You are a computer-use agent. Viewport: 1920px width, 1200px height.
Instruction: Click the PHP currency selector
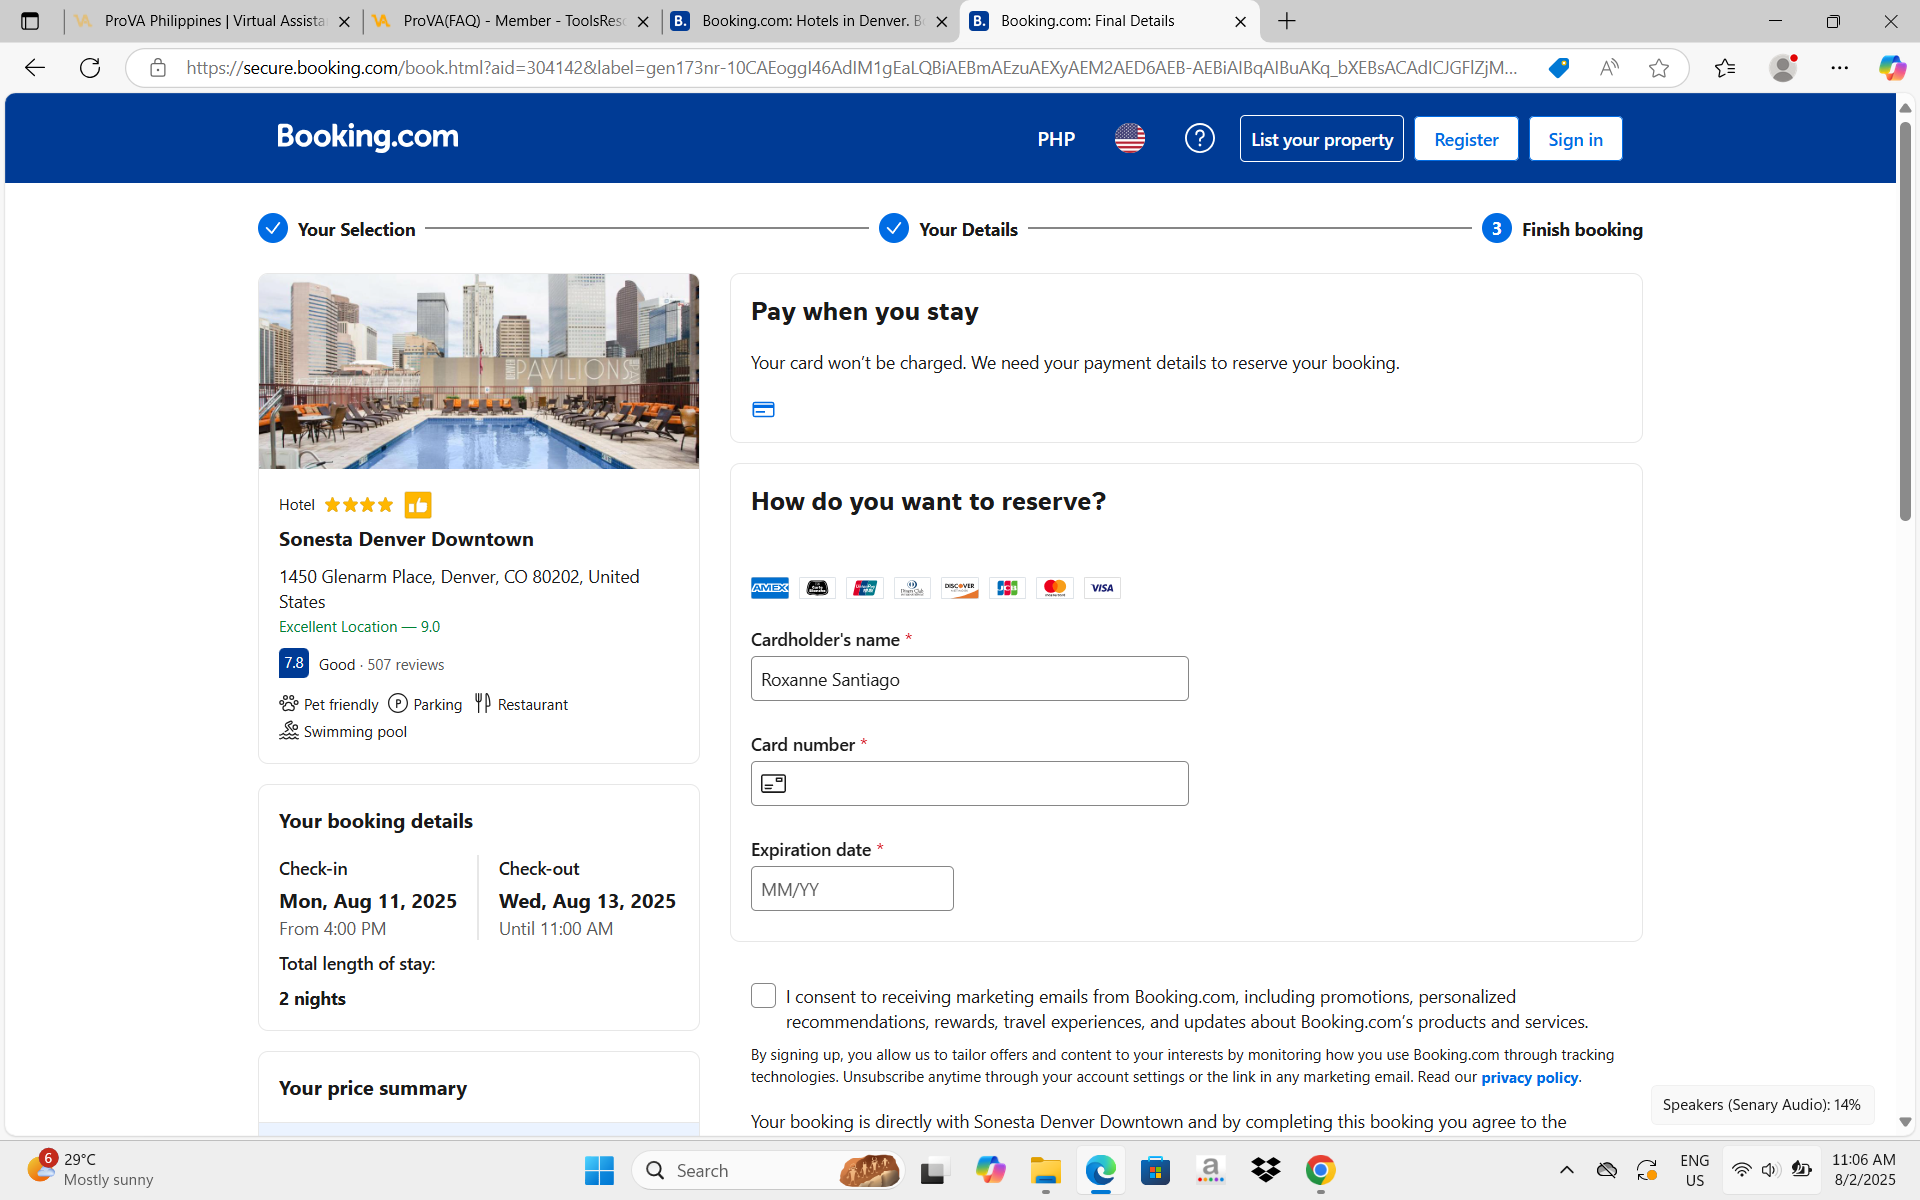[1056, 139]
